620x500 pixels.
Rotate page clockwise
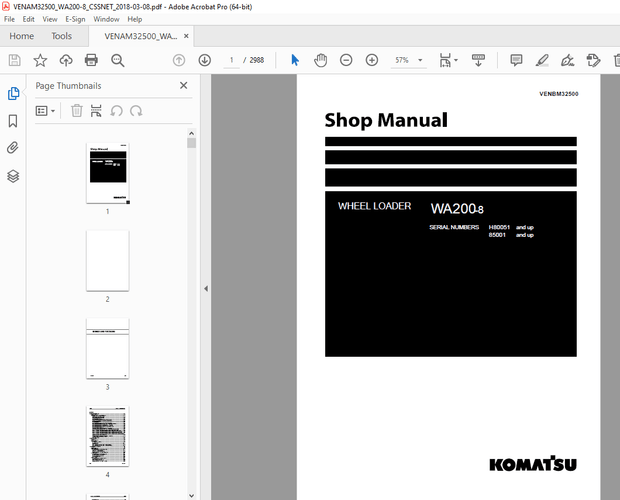tap(136, 111)
